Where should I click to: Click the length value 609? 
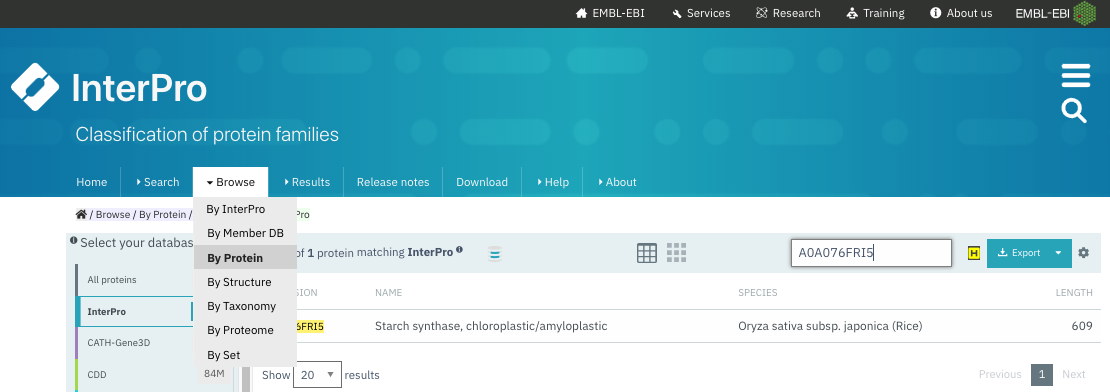1082,326
